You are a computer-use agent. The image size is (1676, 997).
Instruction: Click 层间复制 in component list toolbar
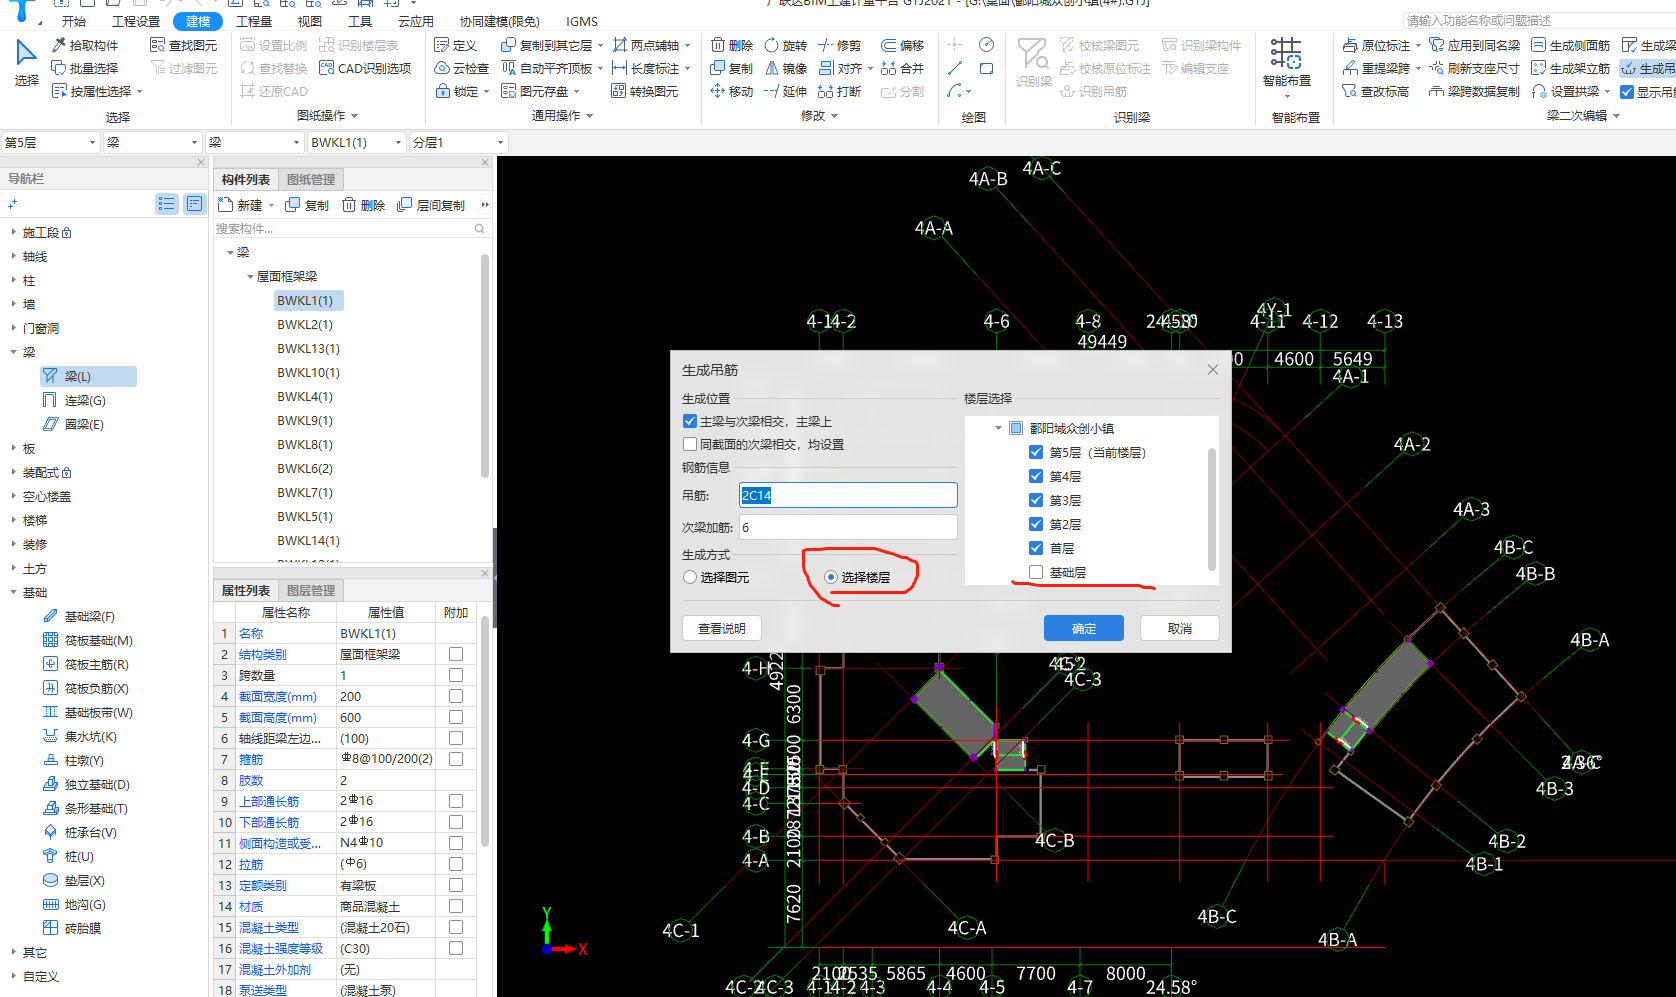pyautogui.click(x=431, y=205)
